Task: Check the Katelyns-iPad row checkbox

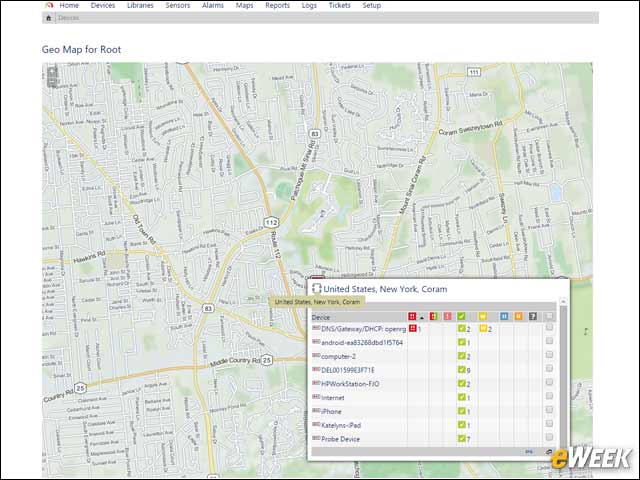Action: click(x=549, y=423)
